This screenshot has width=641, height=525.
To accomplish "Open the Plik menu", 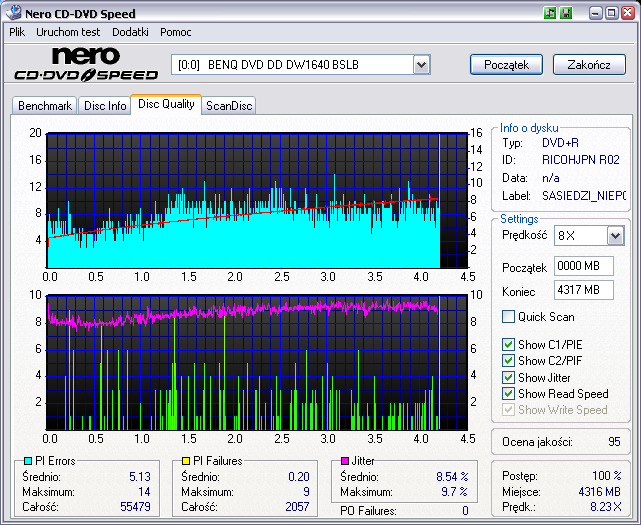I will [17, 32].
